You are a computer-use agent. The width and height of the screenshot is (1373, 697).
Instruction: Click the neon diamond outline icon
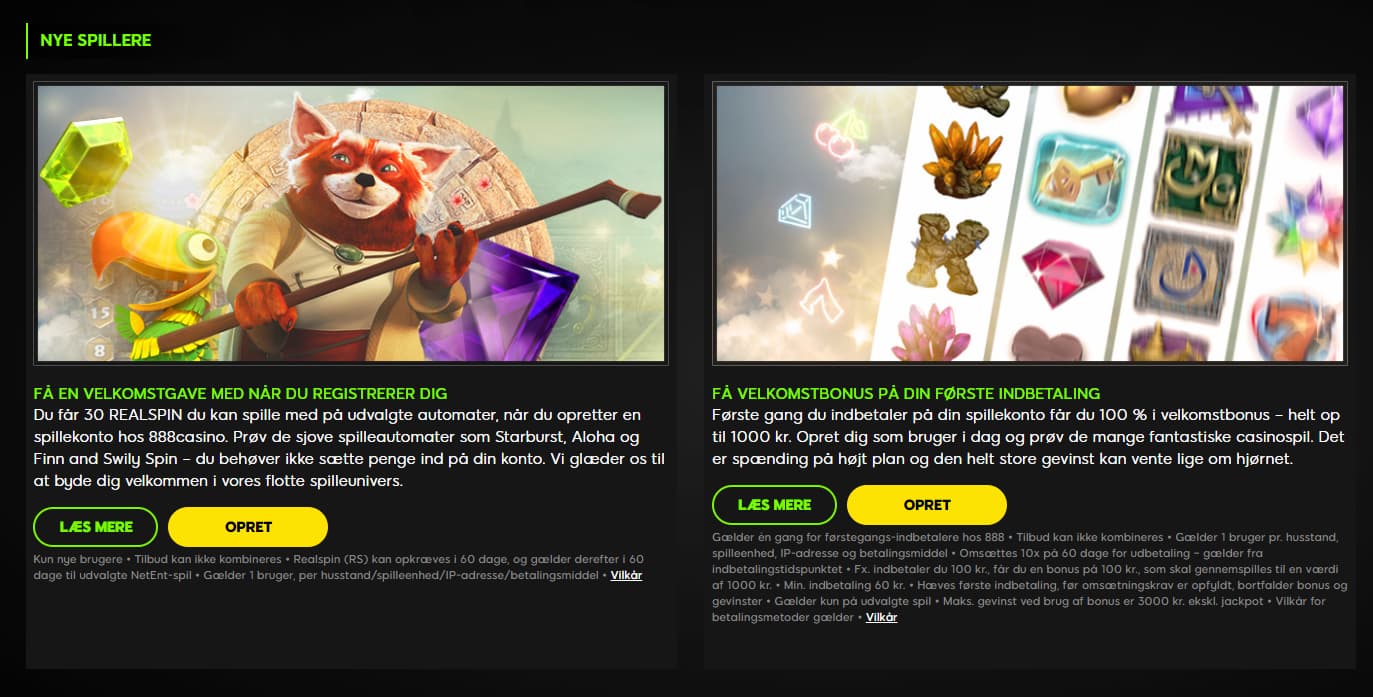point(795,211)
